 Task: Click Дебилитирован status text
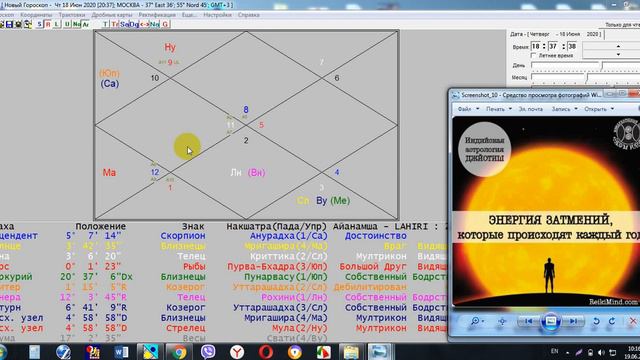point(370,287)
